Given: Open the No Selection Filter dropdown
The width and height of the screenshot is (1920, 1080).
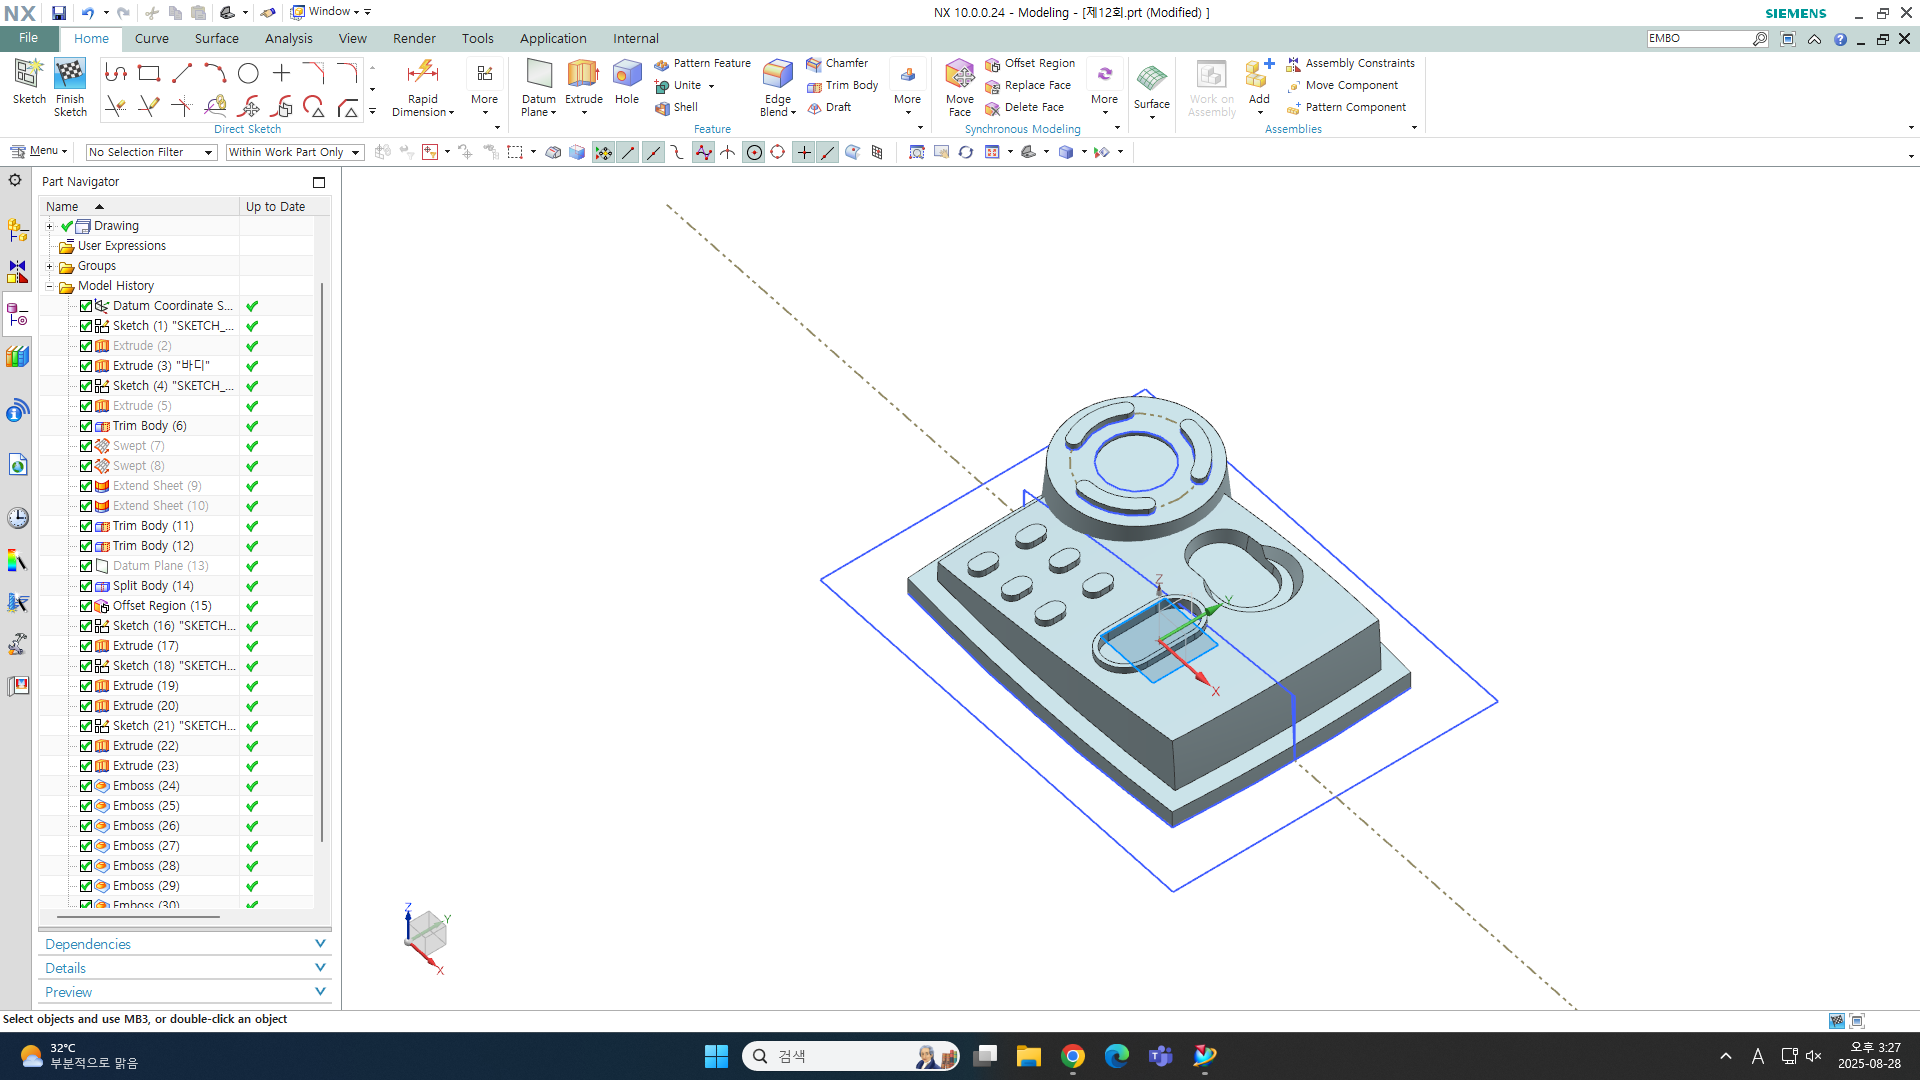Looking at the screenshot, I should pyautogui.click(x=151, y=152).
